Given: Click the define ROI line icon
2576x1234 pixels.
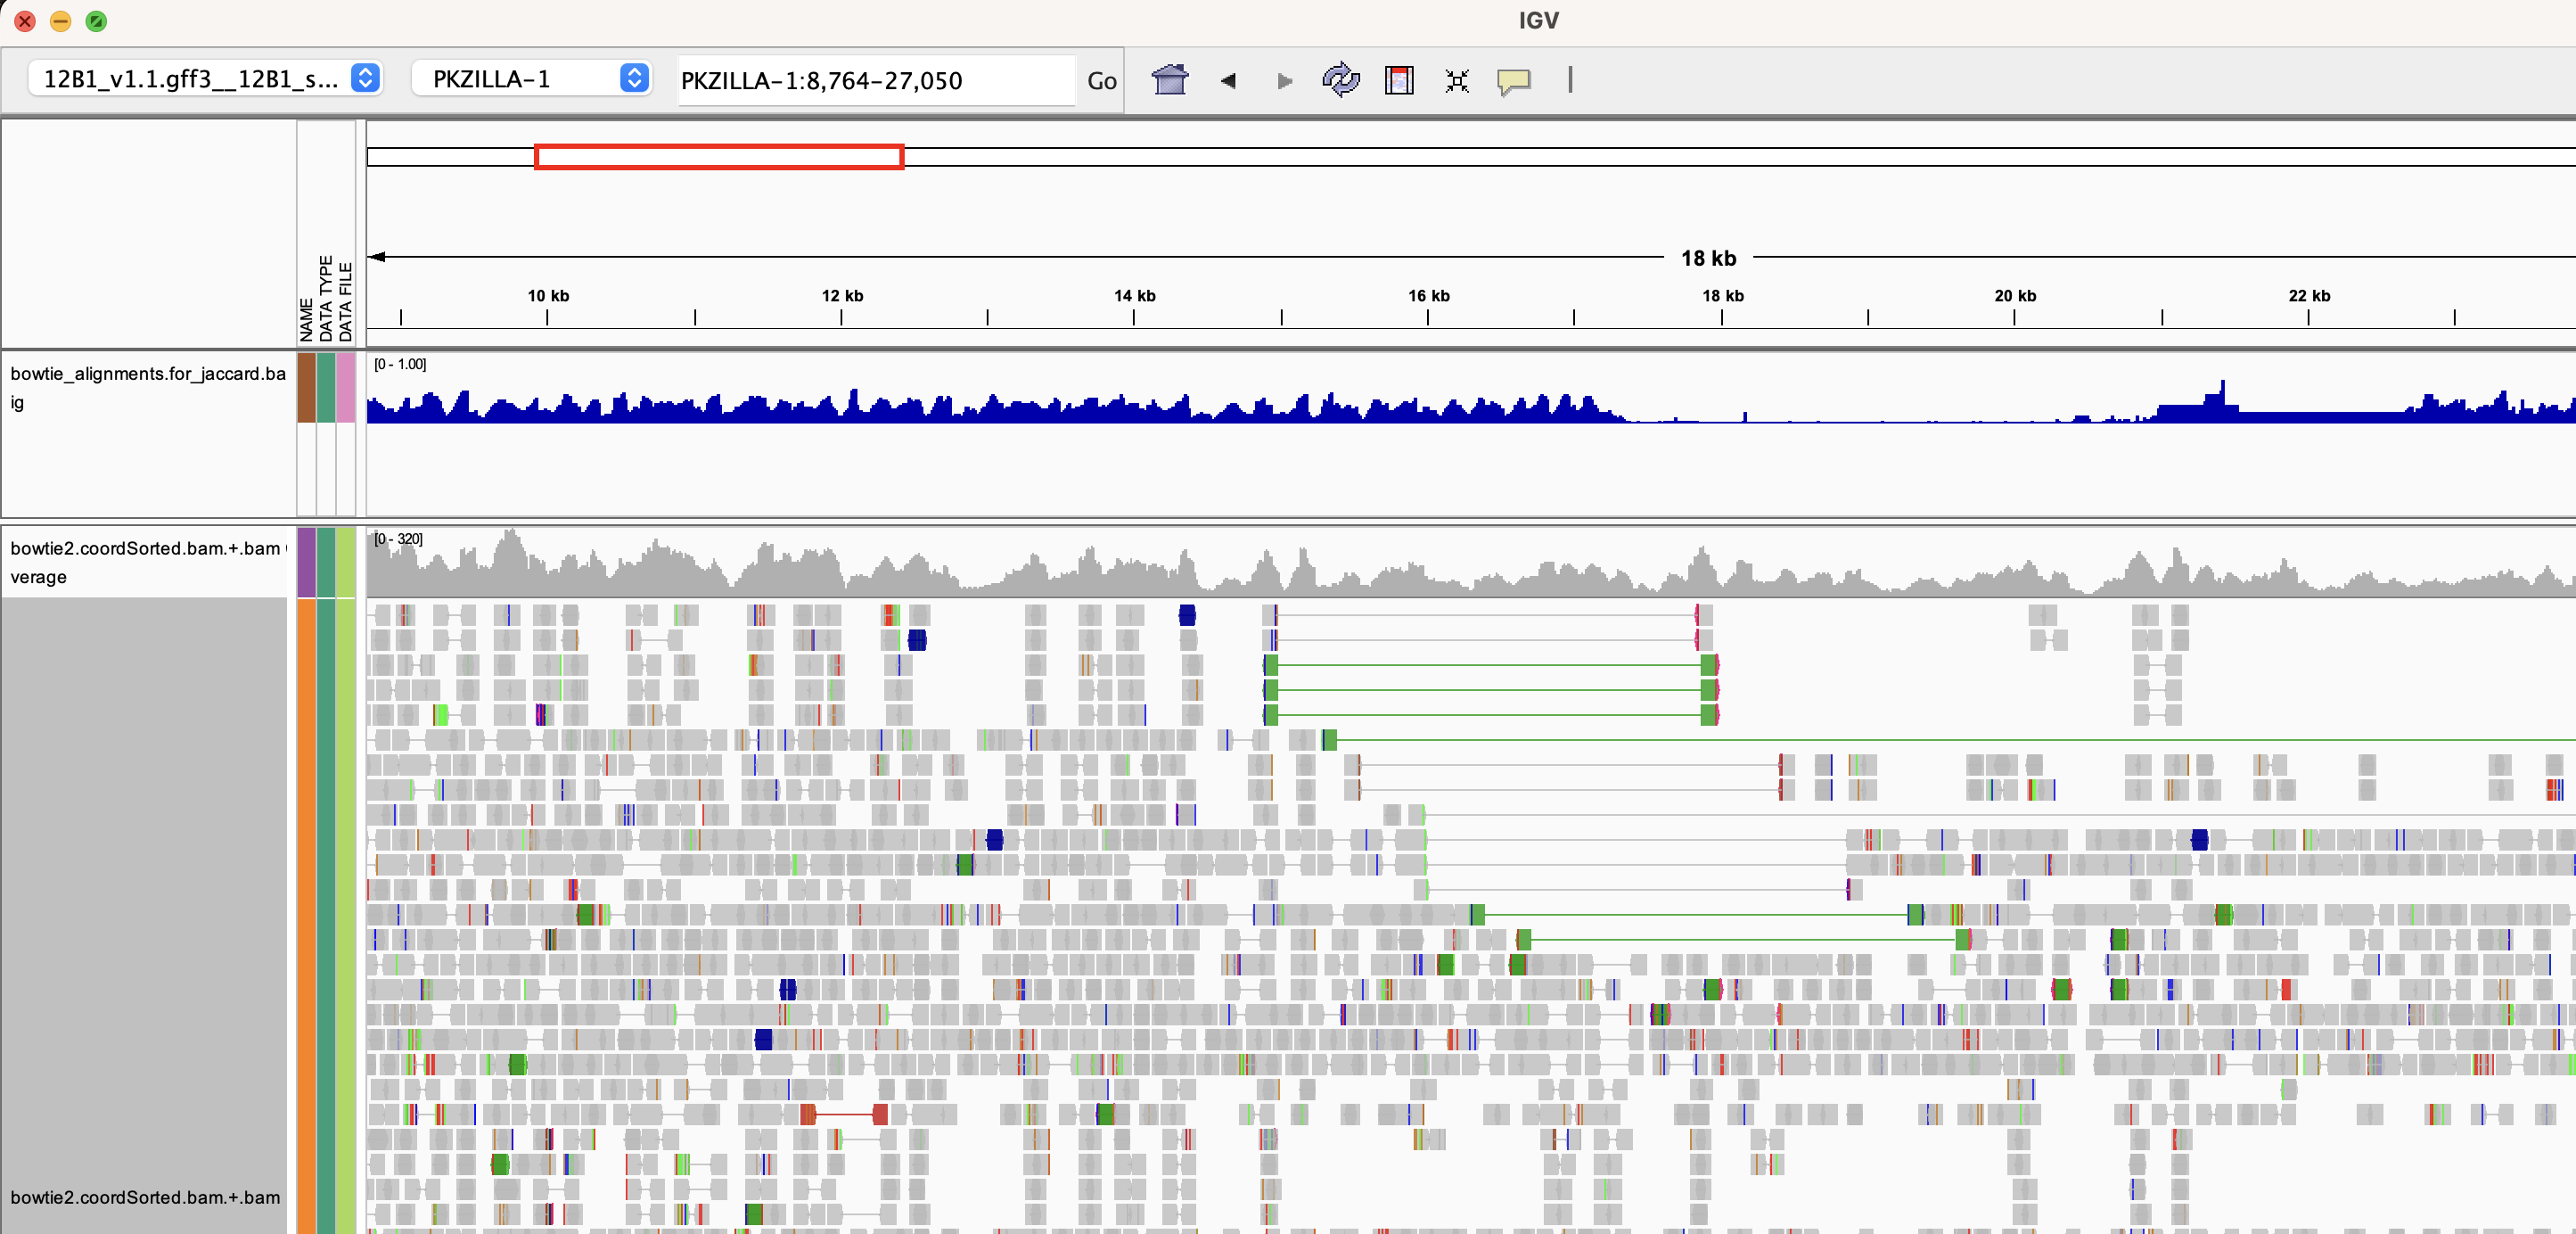Looking at the screenshot, I should click(x=1570, y=81).
